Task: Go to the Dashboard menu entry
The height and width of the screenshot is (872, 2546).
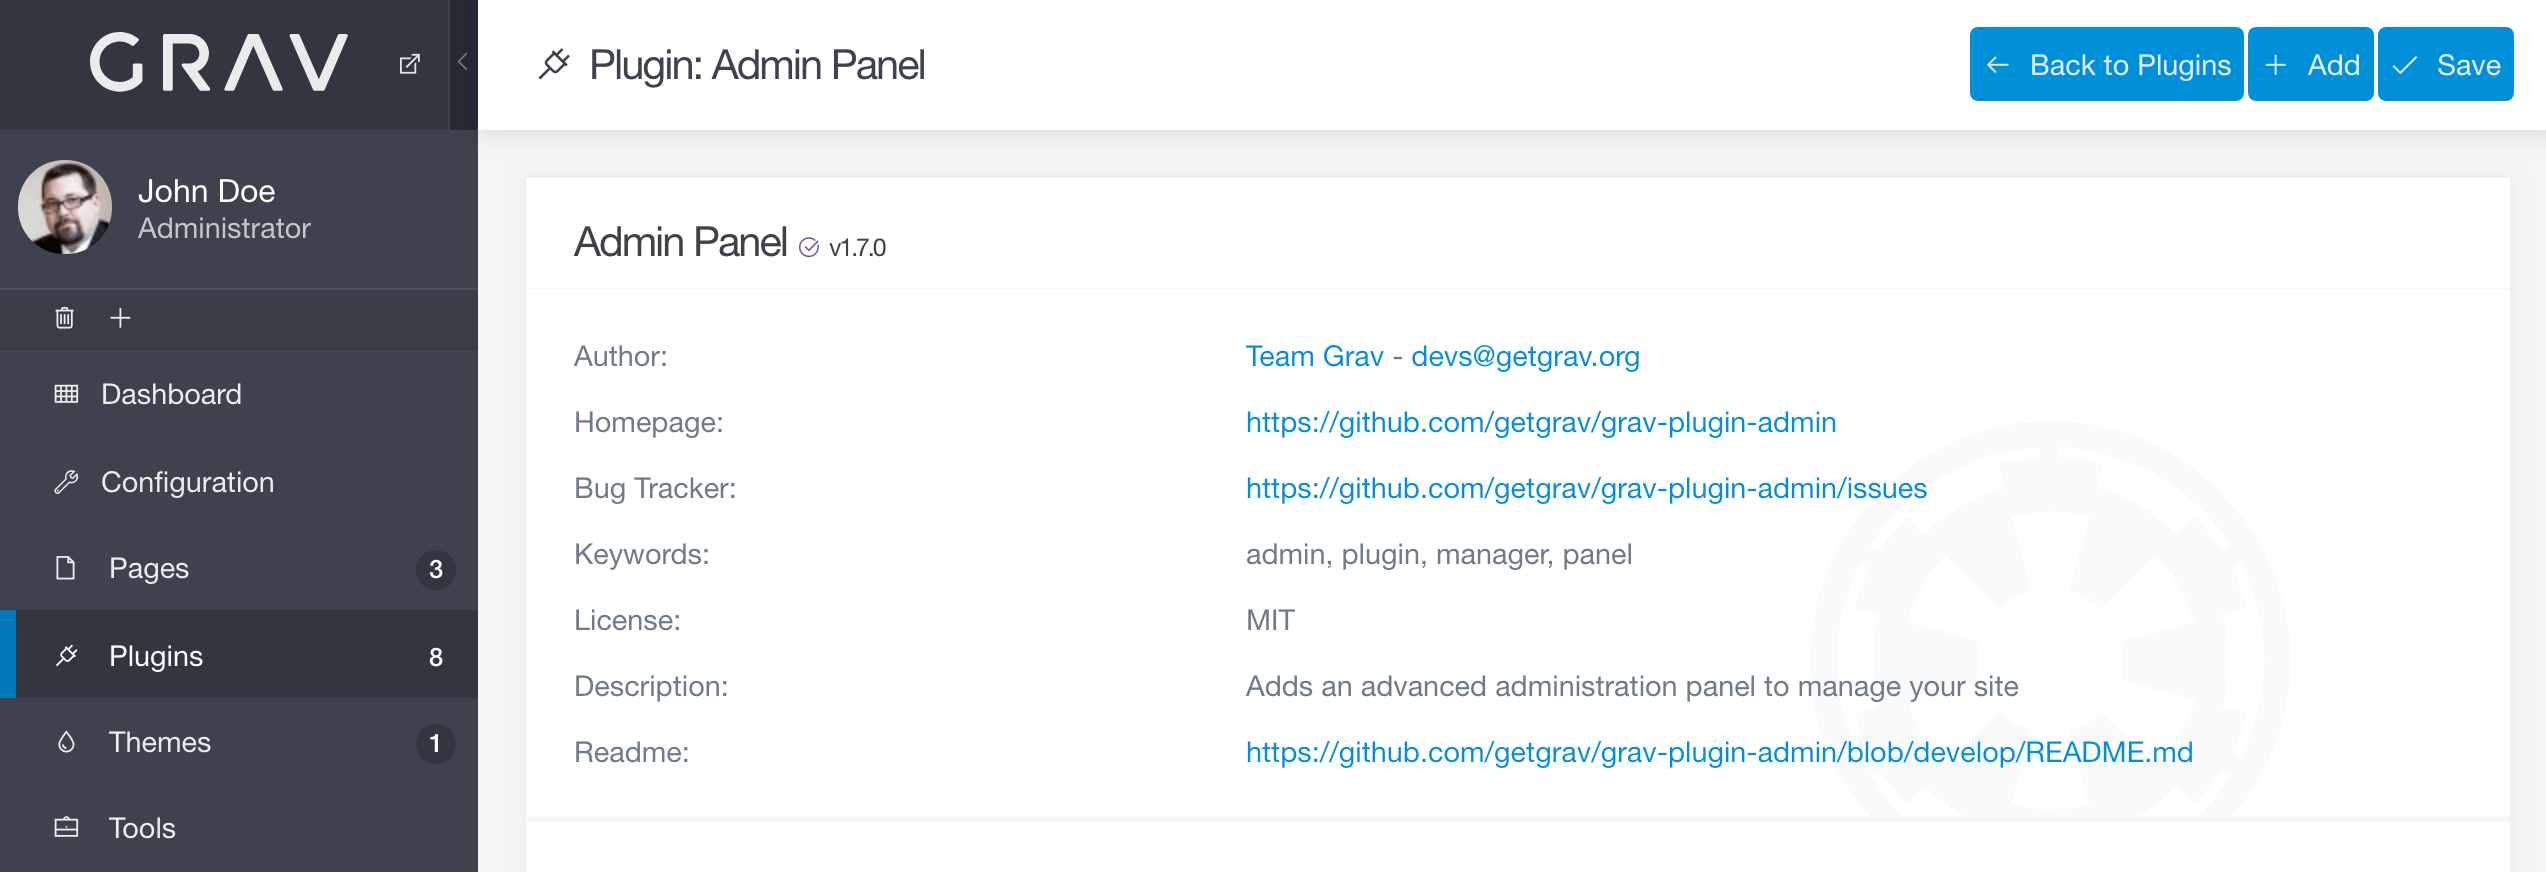Action: (171, 394)
